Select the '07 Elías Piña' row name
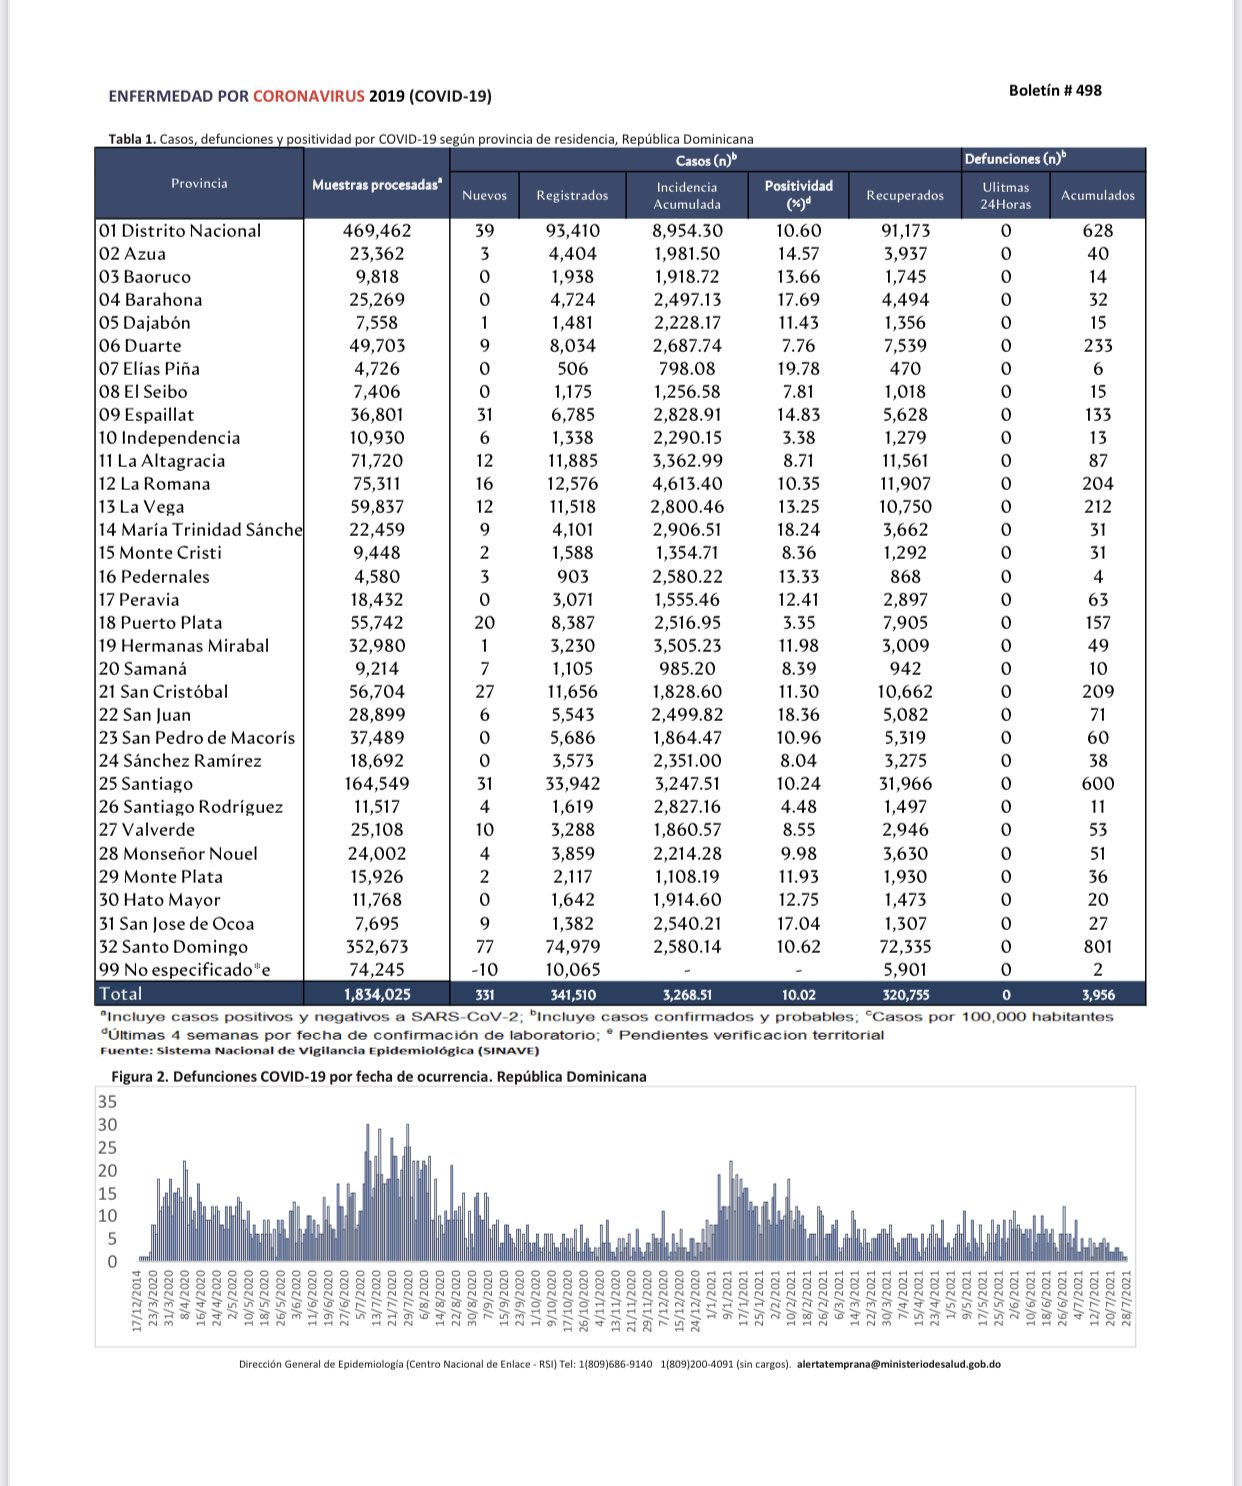Image resolution: width=1242 pixels, height=1486 pixels. pos(149,368)
